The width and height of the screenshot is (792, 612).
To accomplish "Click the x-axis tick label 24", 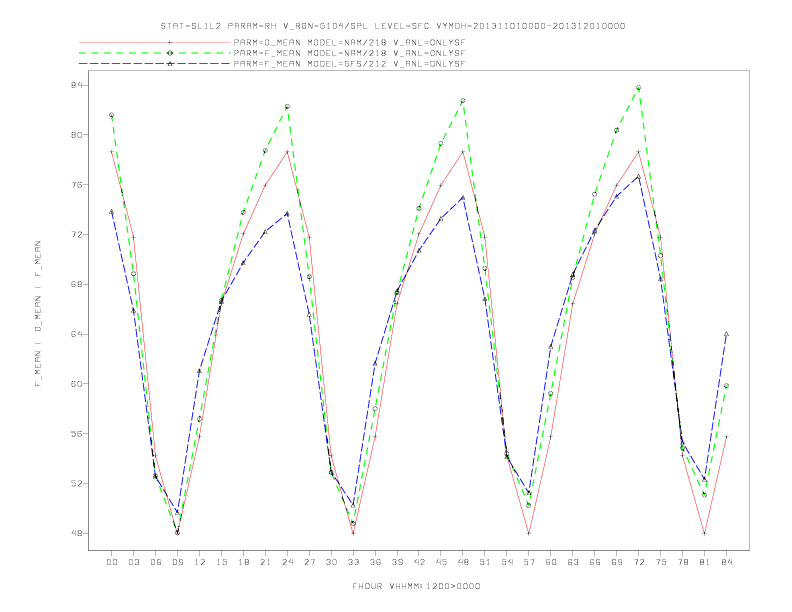I will [x=287, y=562].
